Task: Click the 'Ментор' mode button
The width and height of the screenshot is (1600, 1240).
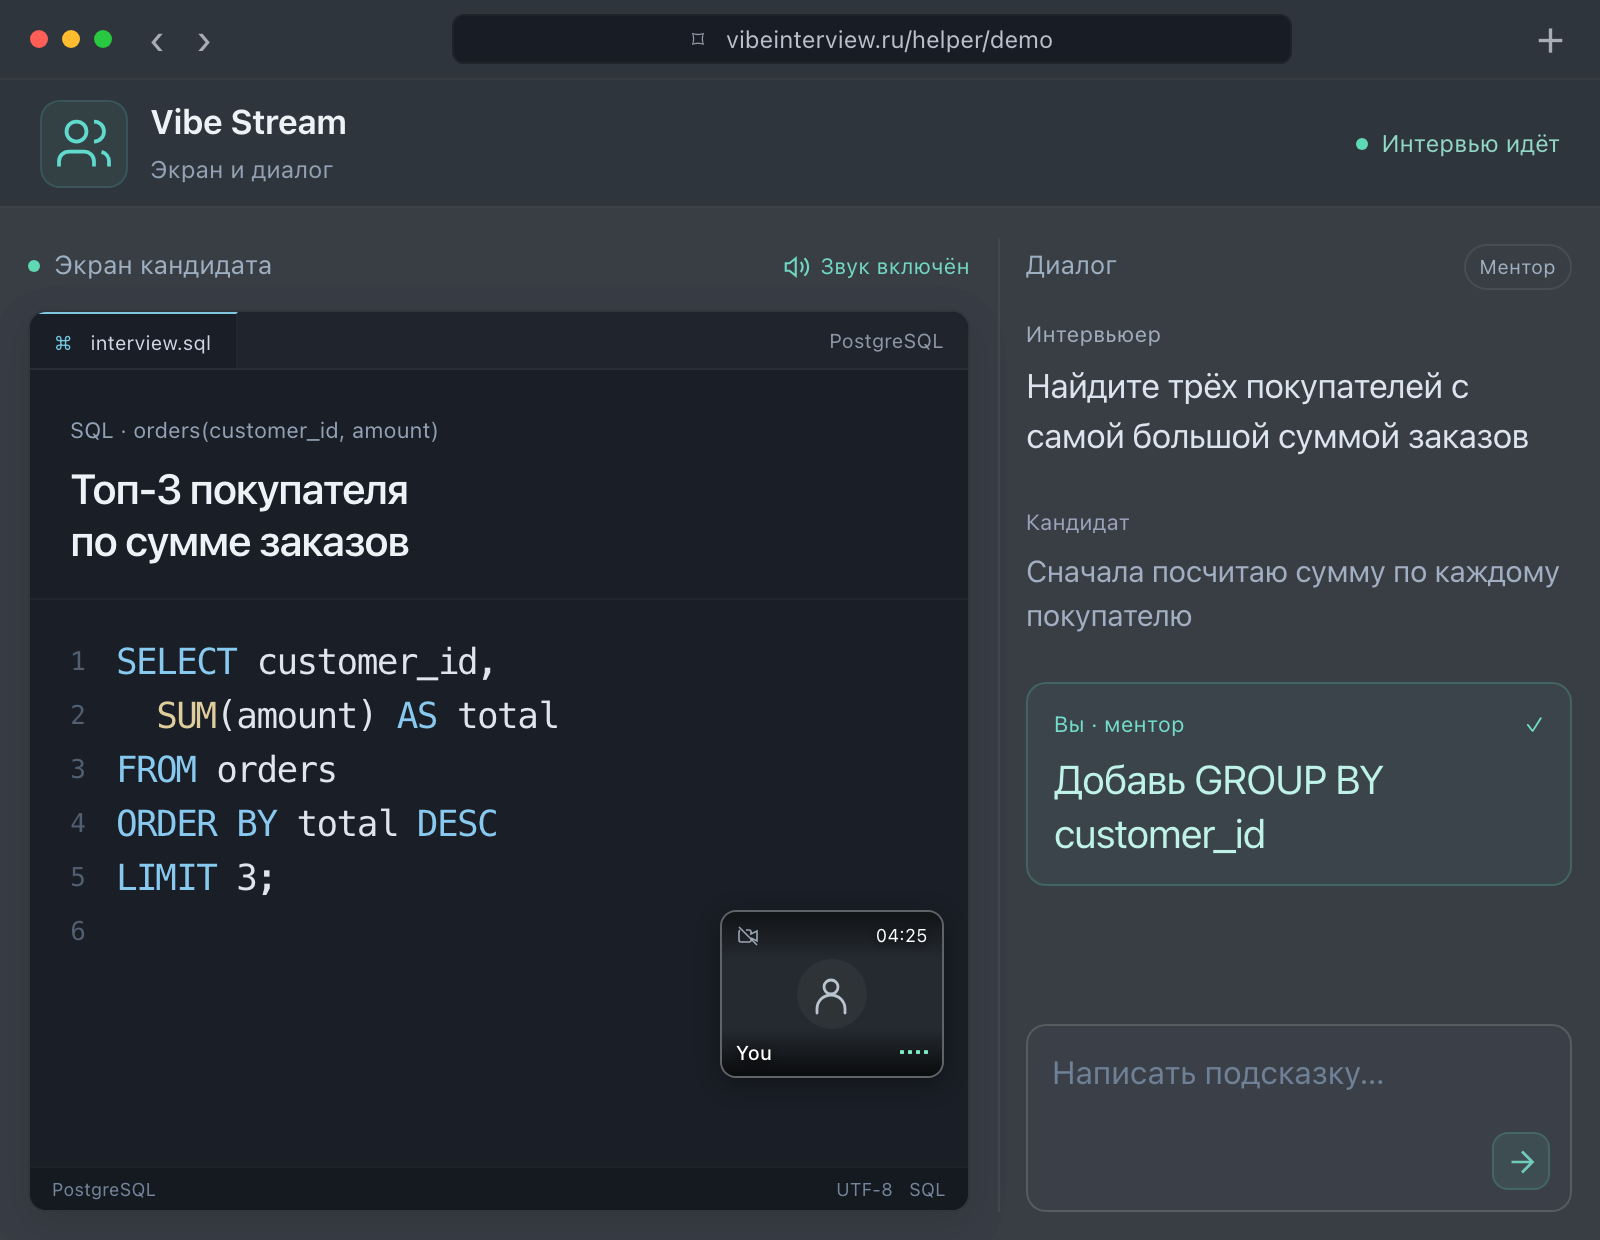Action: tap(1517, 267)
